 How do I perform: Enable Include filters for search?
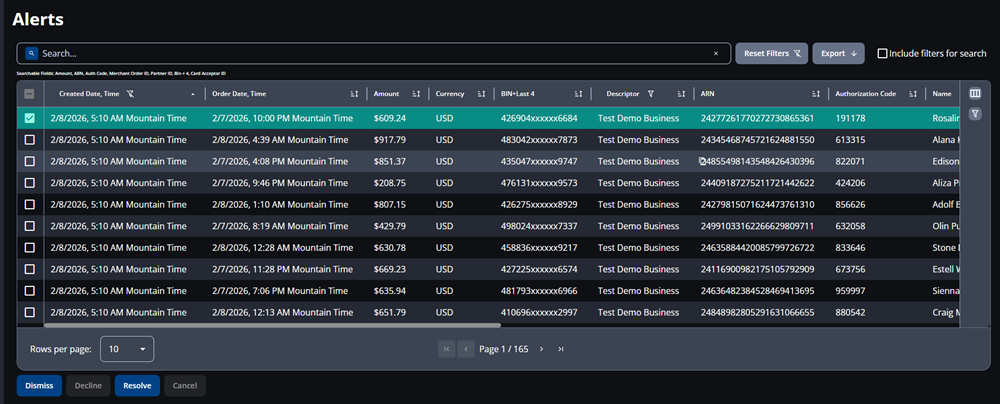click(x=883, y=54)
